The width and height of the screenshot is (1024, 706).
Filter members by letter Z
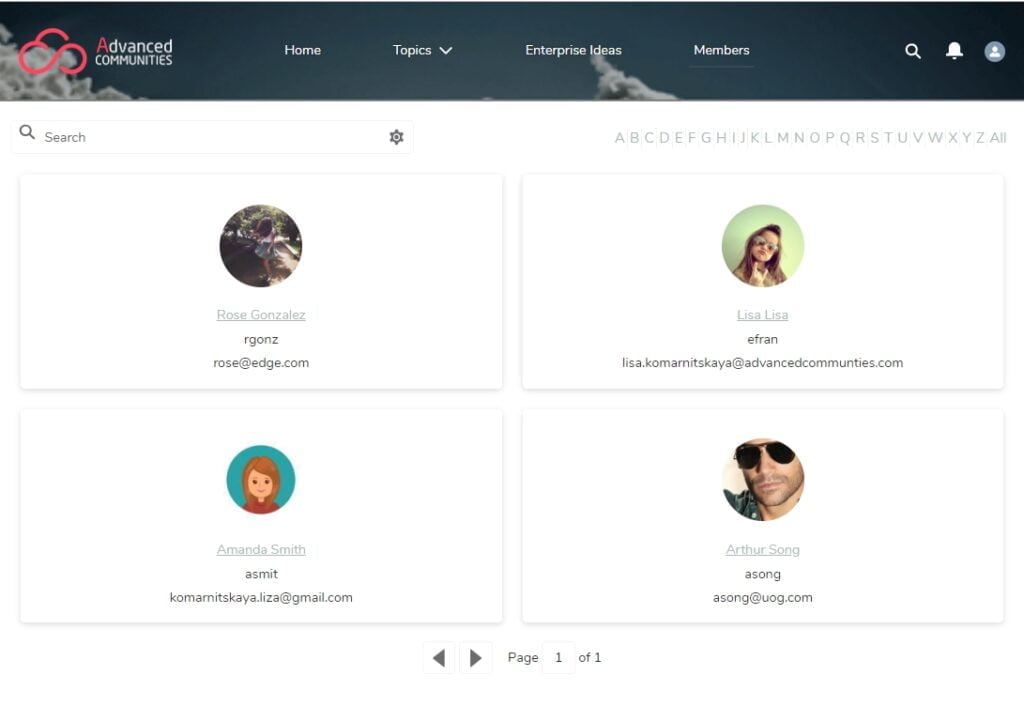point(980,138)
